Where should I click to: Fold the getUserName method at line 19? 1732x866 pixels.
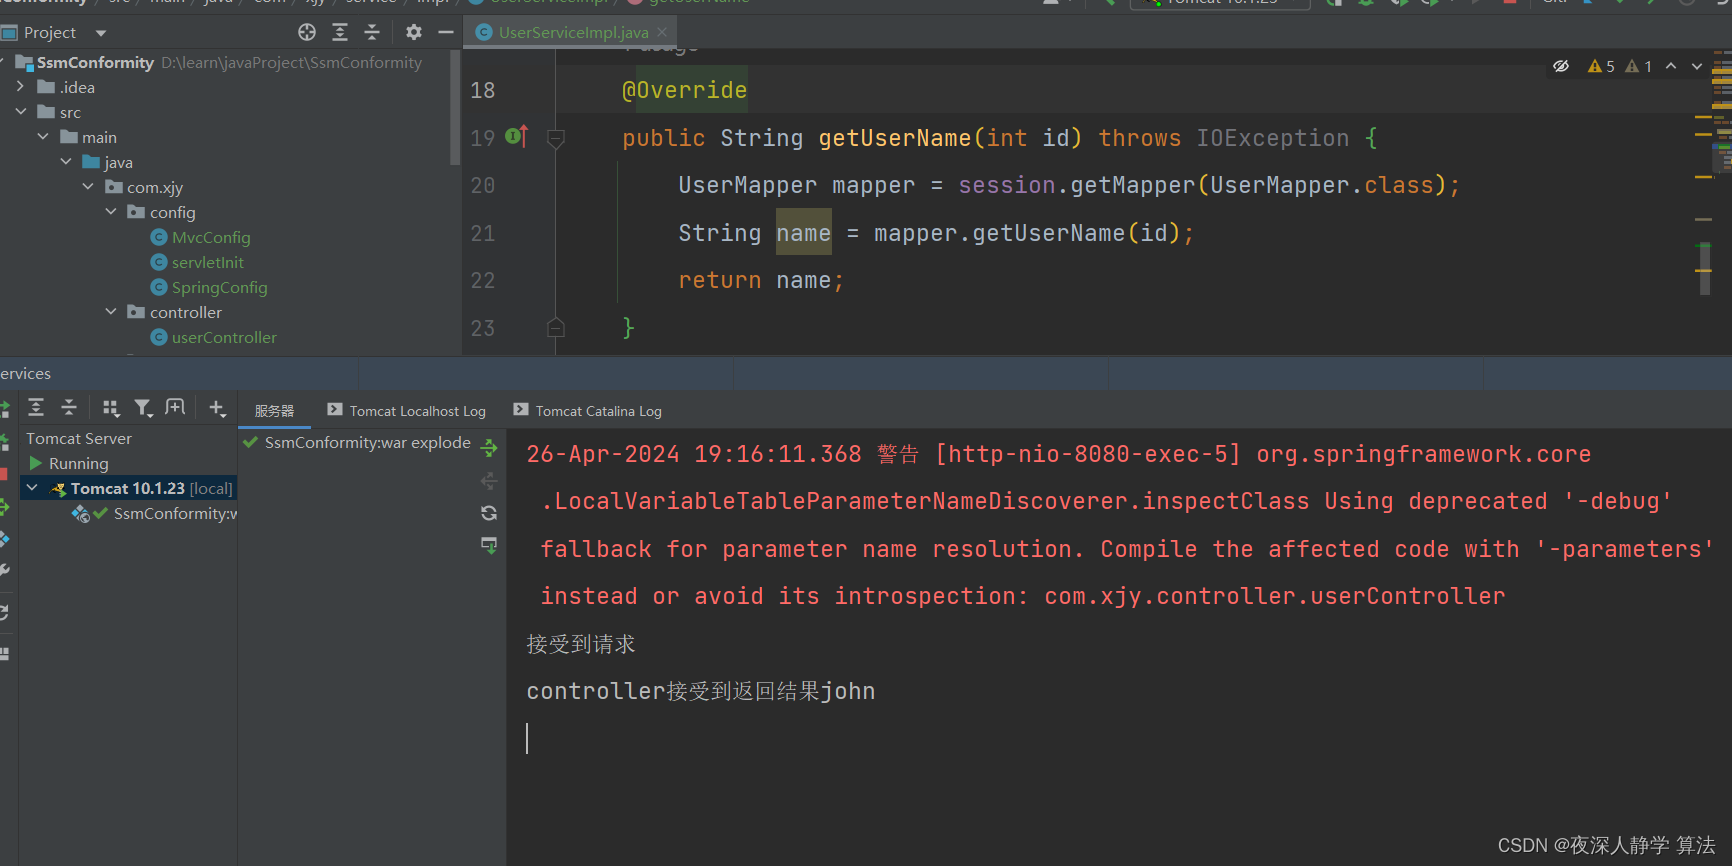click(x=556, y=139)
